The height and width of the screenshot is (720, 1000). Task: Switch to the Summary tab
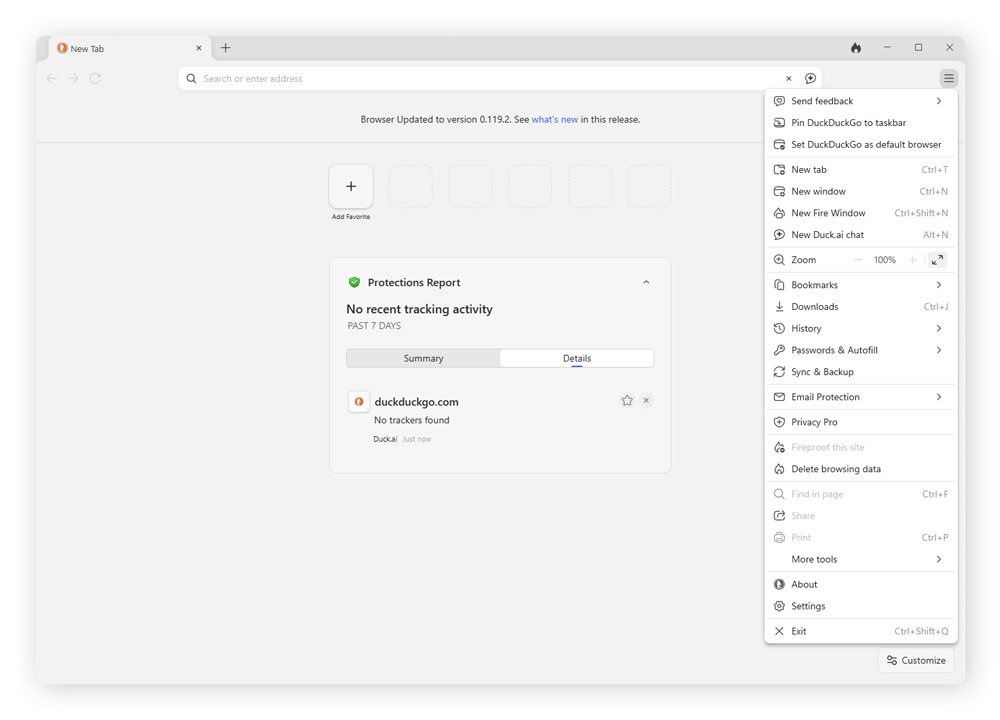(423, 358)
